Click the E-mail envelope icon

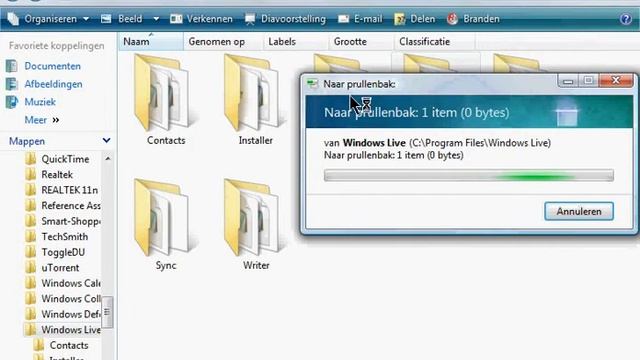[344, 19]
